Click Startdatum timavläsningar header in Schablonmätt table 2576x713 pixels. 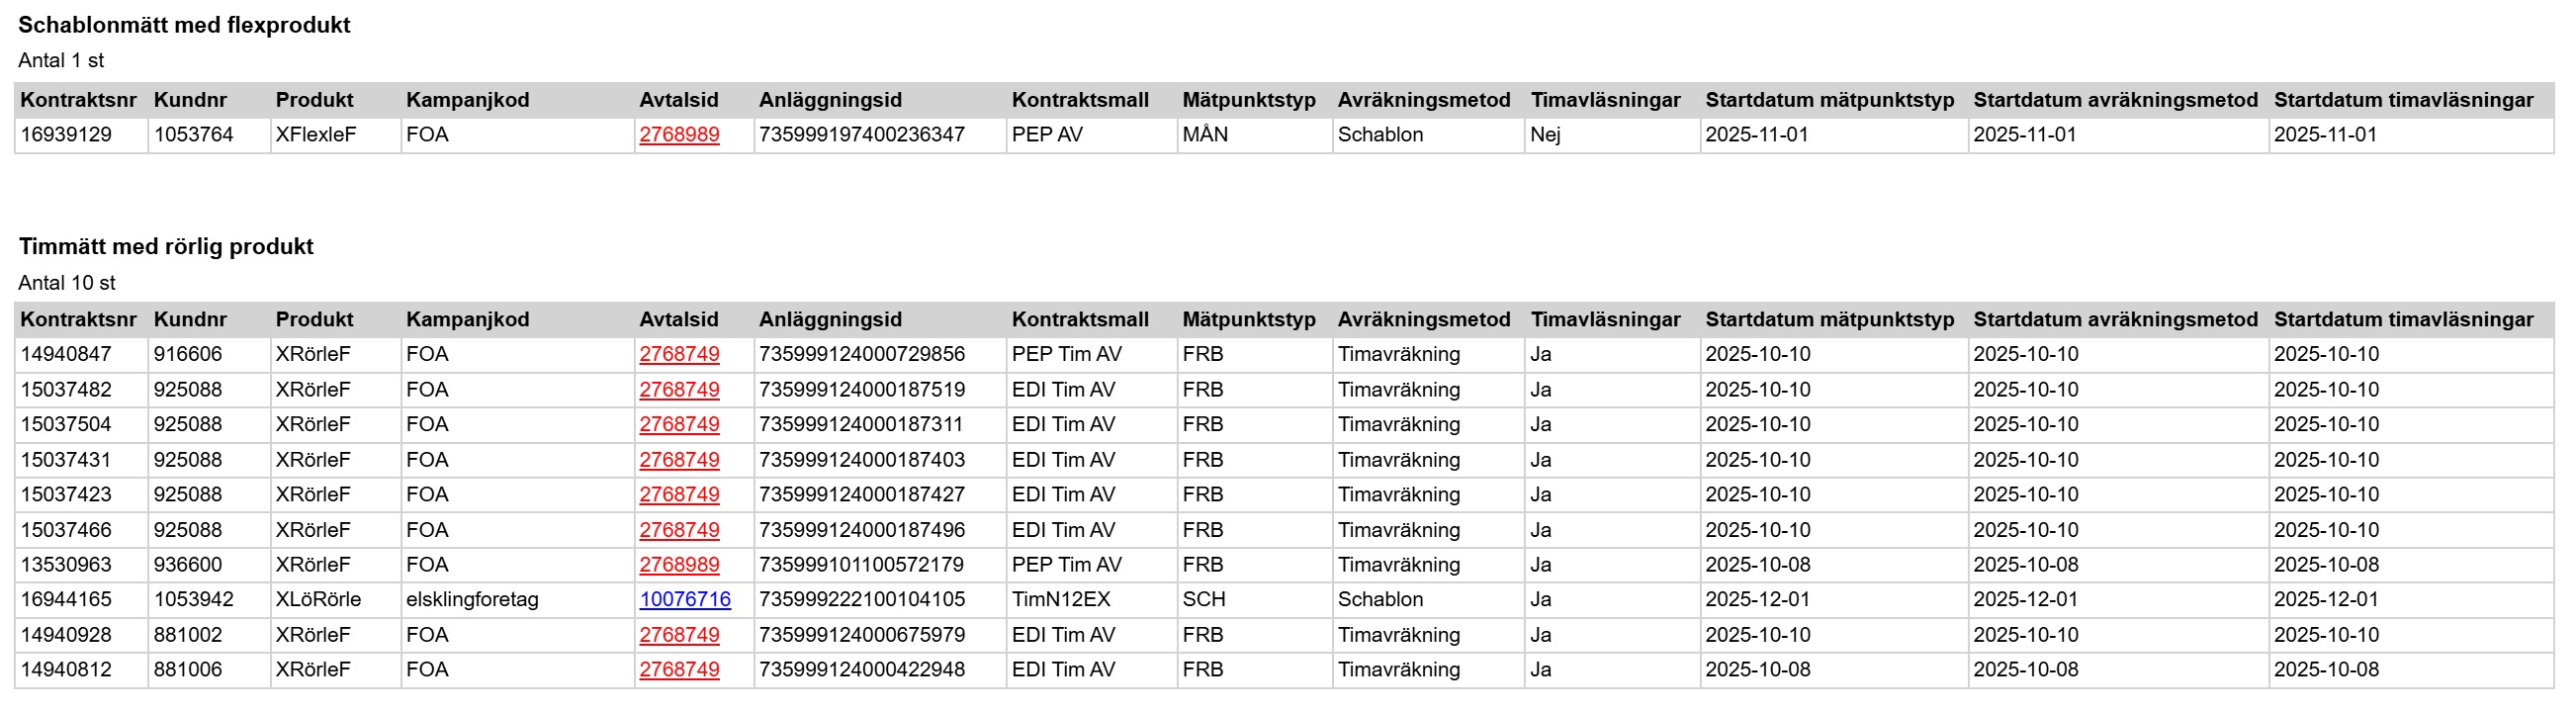pos(2403,100)
